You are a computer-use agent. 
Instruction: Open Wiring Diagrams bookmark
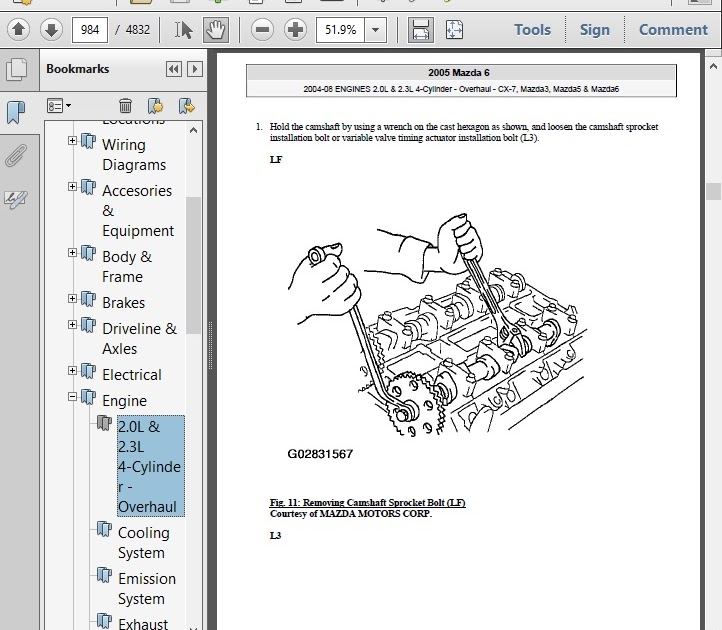[x=134, y=155]
